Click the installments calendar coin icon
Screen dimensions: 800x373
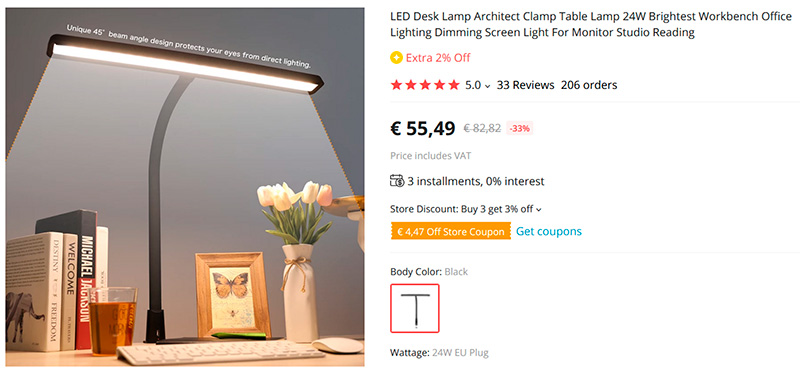coord(397,181)
